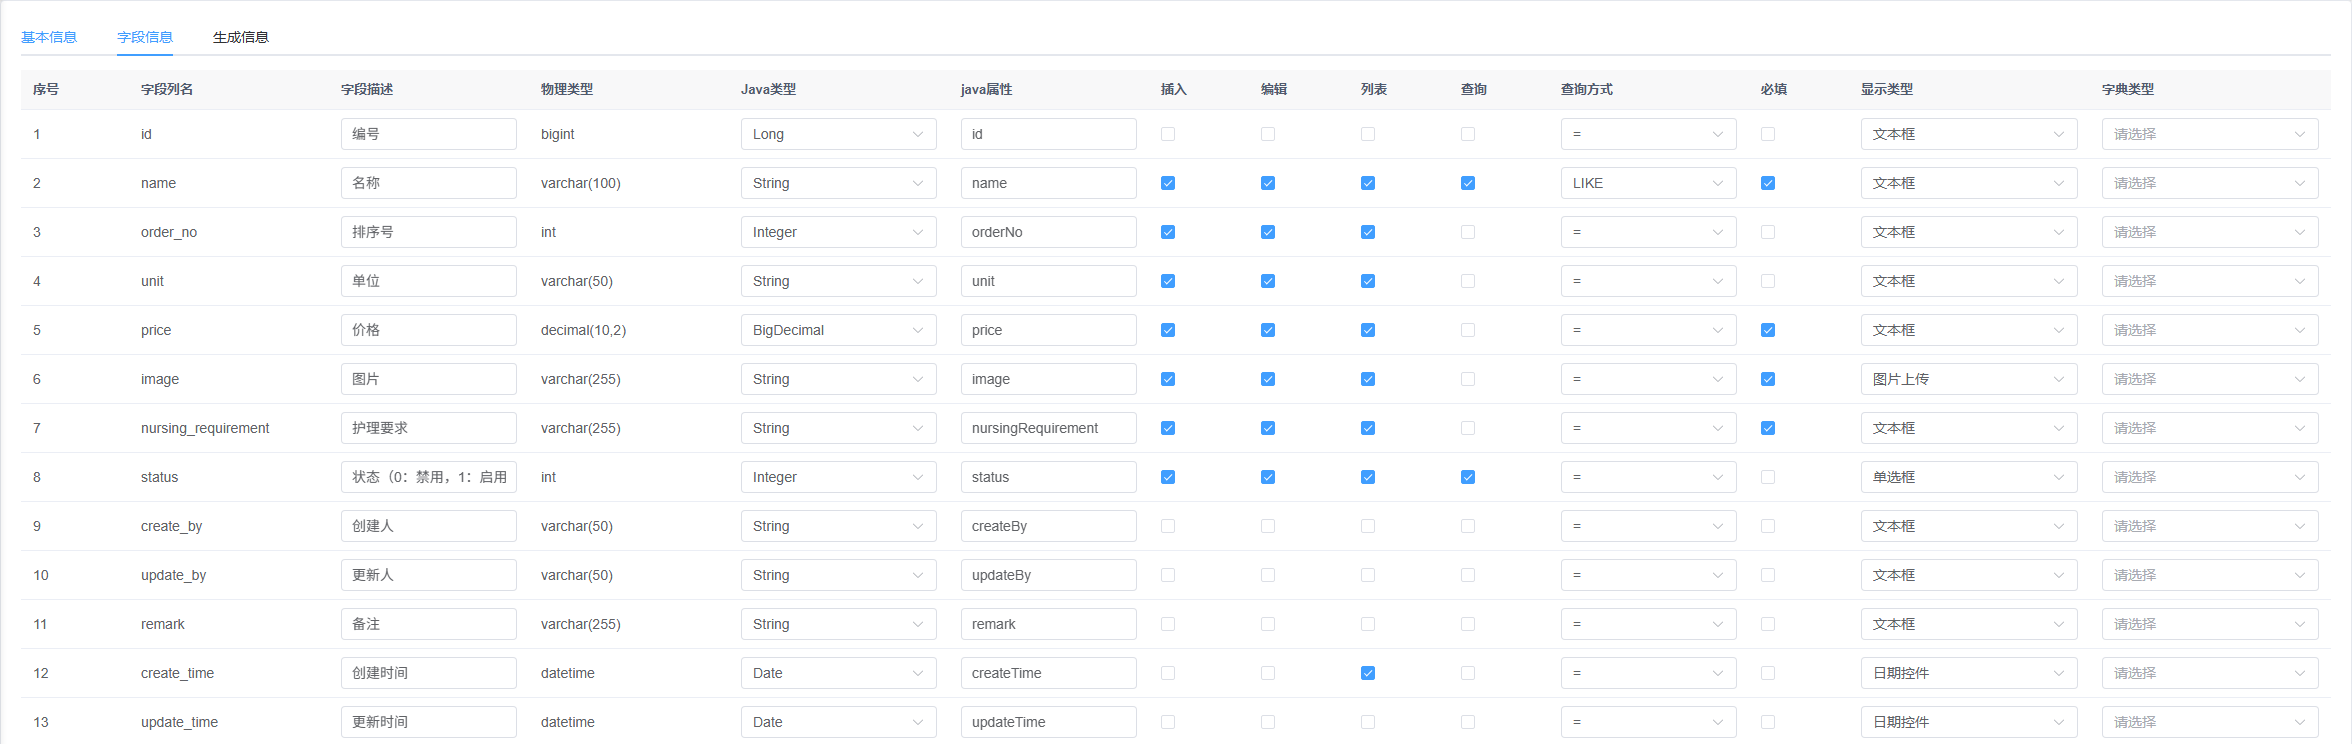This screenshot has width=2352, height=744.
Task: Open the 日期控件 dropdown in the create_time row
Action: click(x=1969, y=673)
